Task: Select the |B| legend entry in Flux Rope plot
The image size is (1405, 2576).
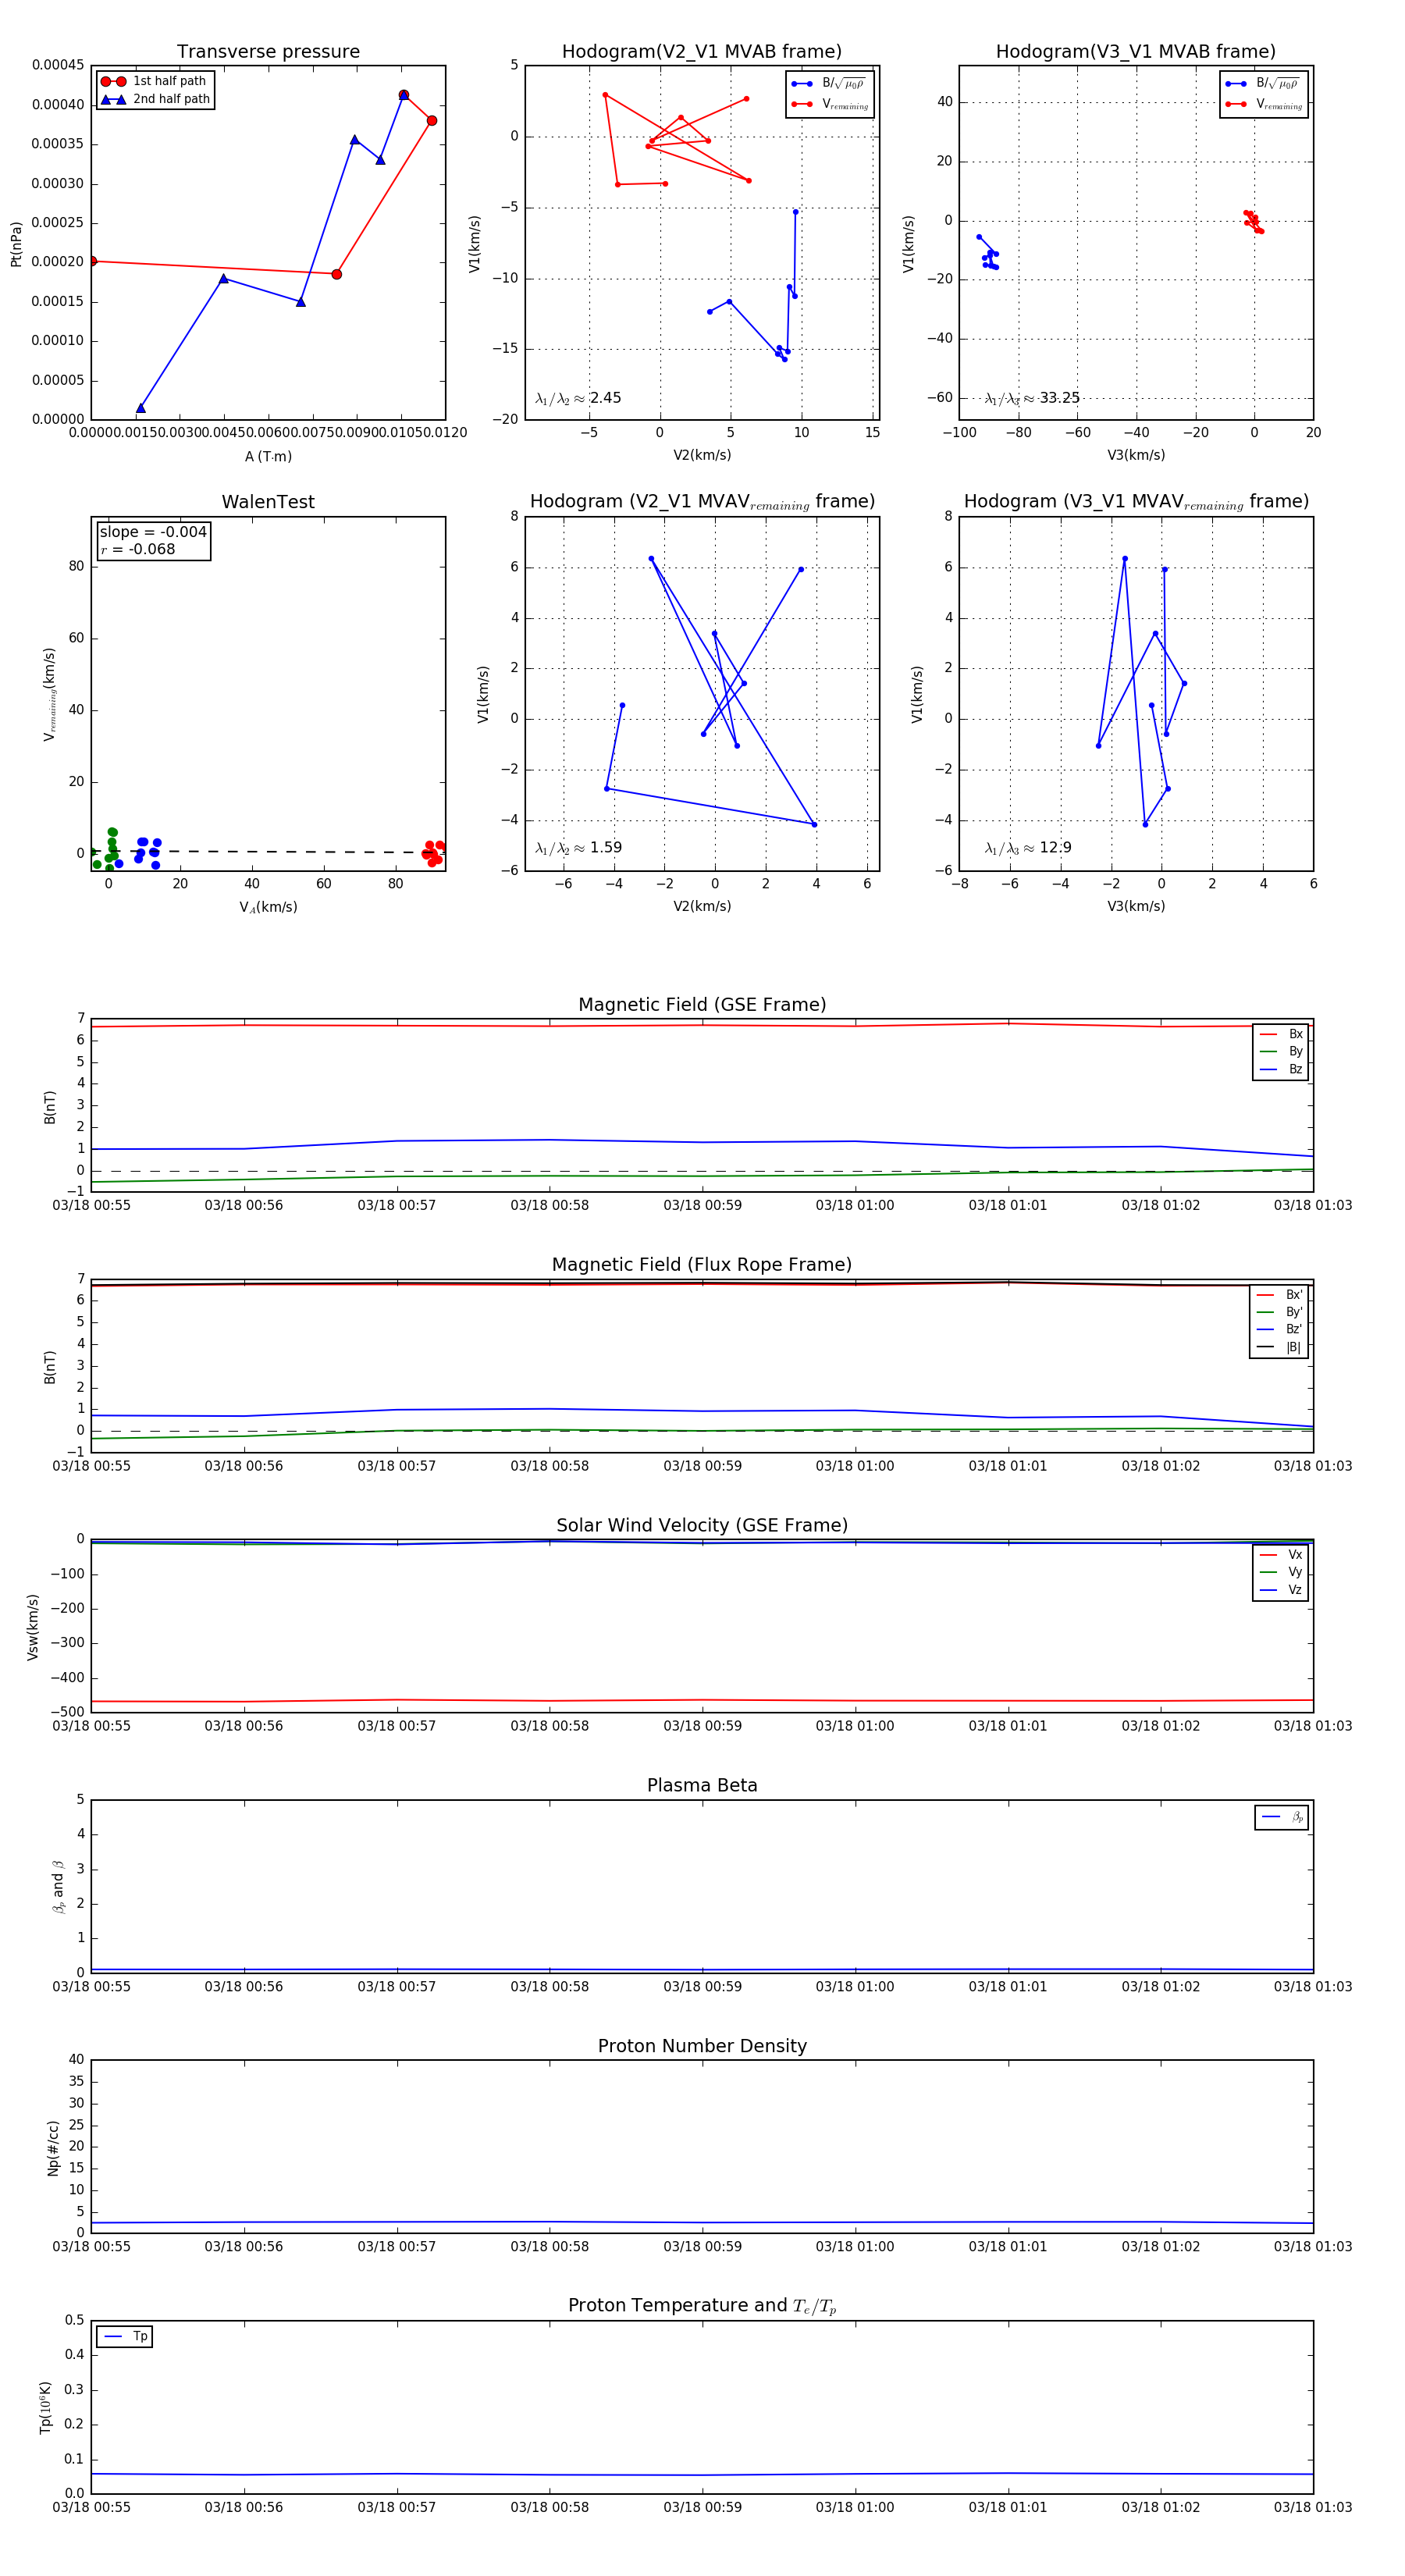Action: [x=1280, y=1347]
